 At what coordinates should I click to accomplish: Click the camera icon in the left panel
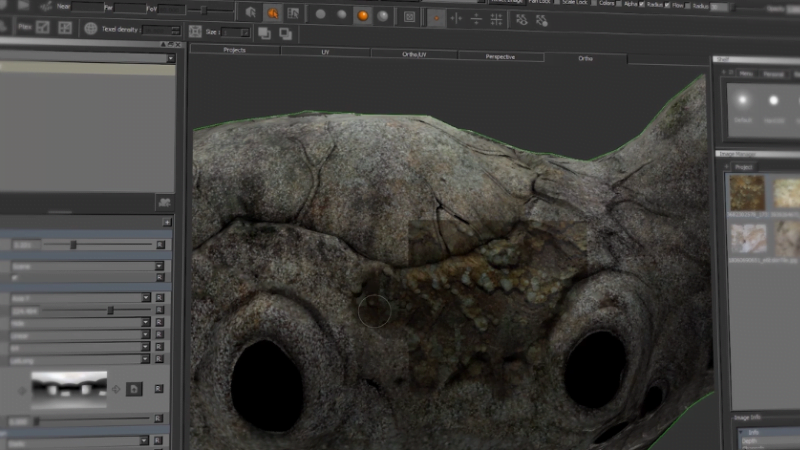(164, 202)
